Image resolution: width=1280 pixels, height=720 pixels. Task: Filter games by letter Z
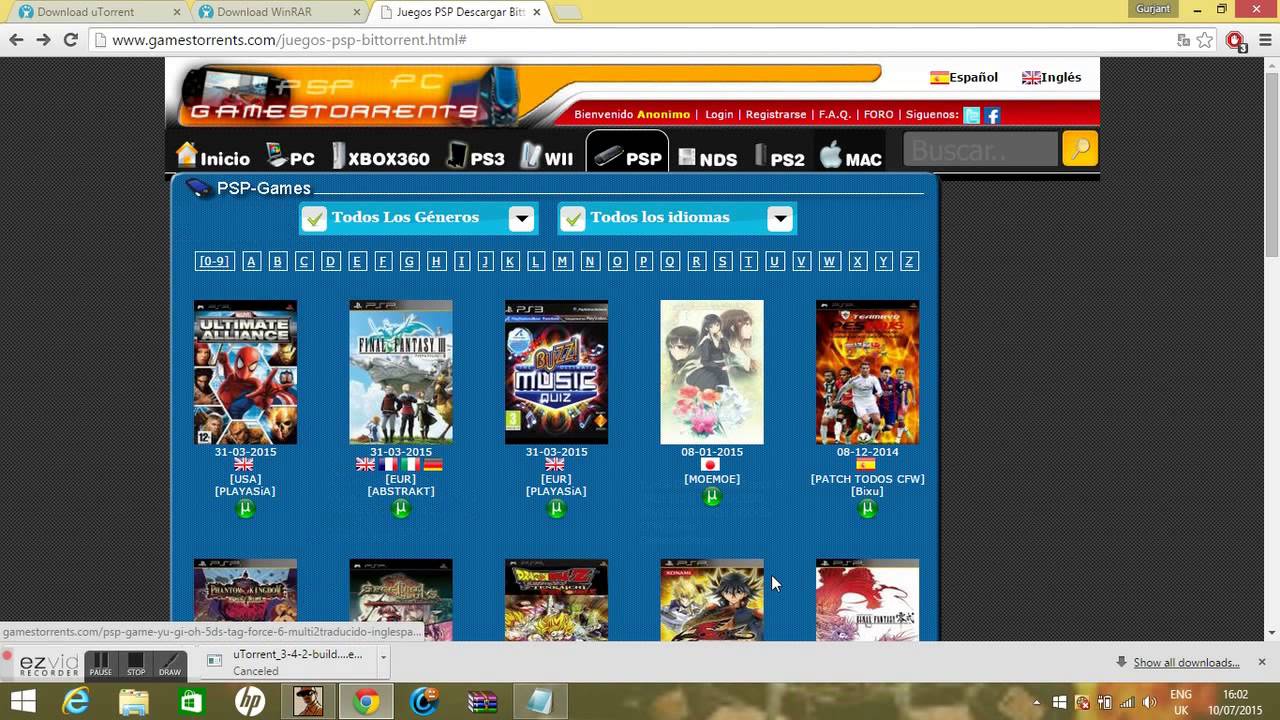[x=908, y=261]
